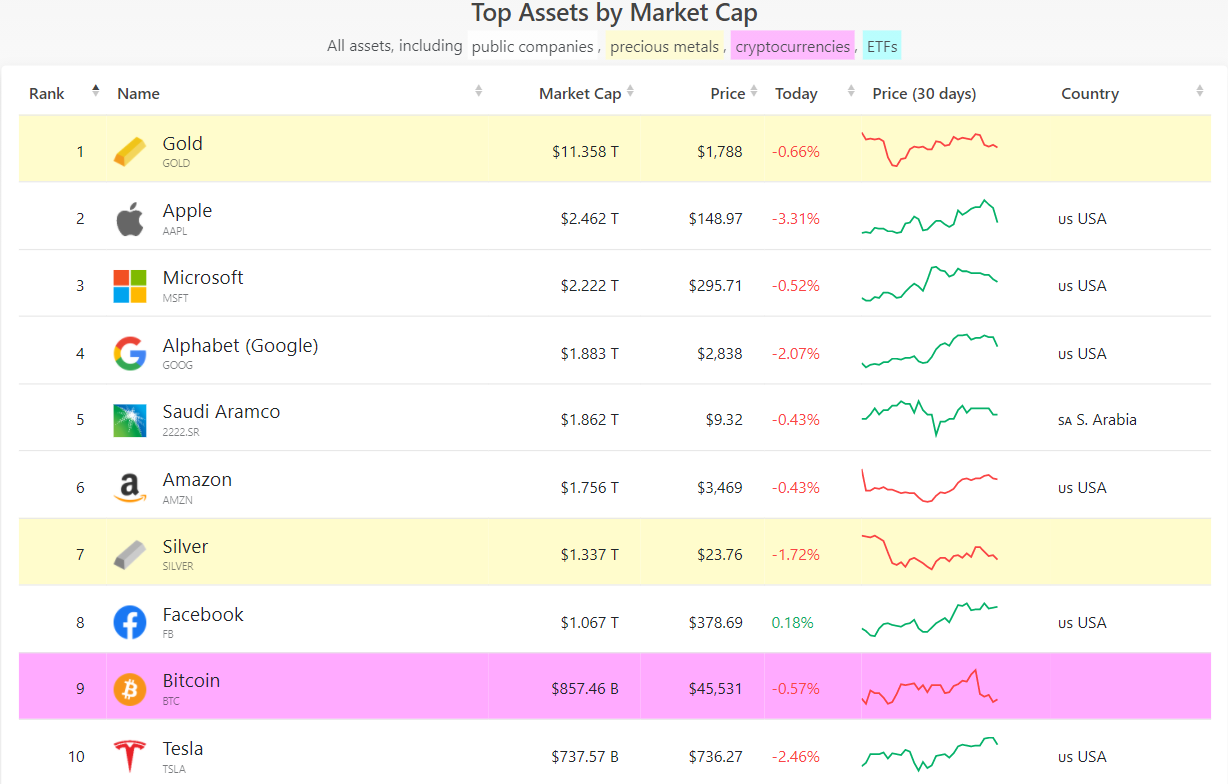This screenshot has height=784, width=1228.
Task: Open the Apple company link
Action: click(x=187, y=211)
